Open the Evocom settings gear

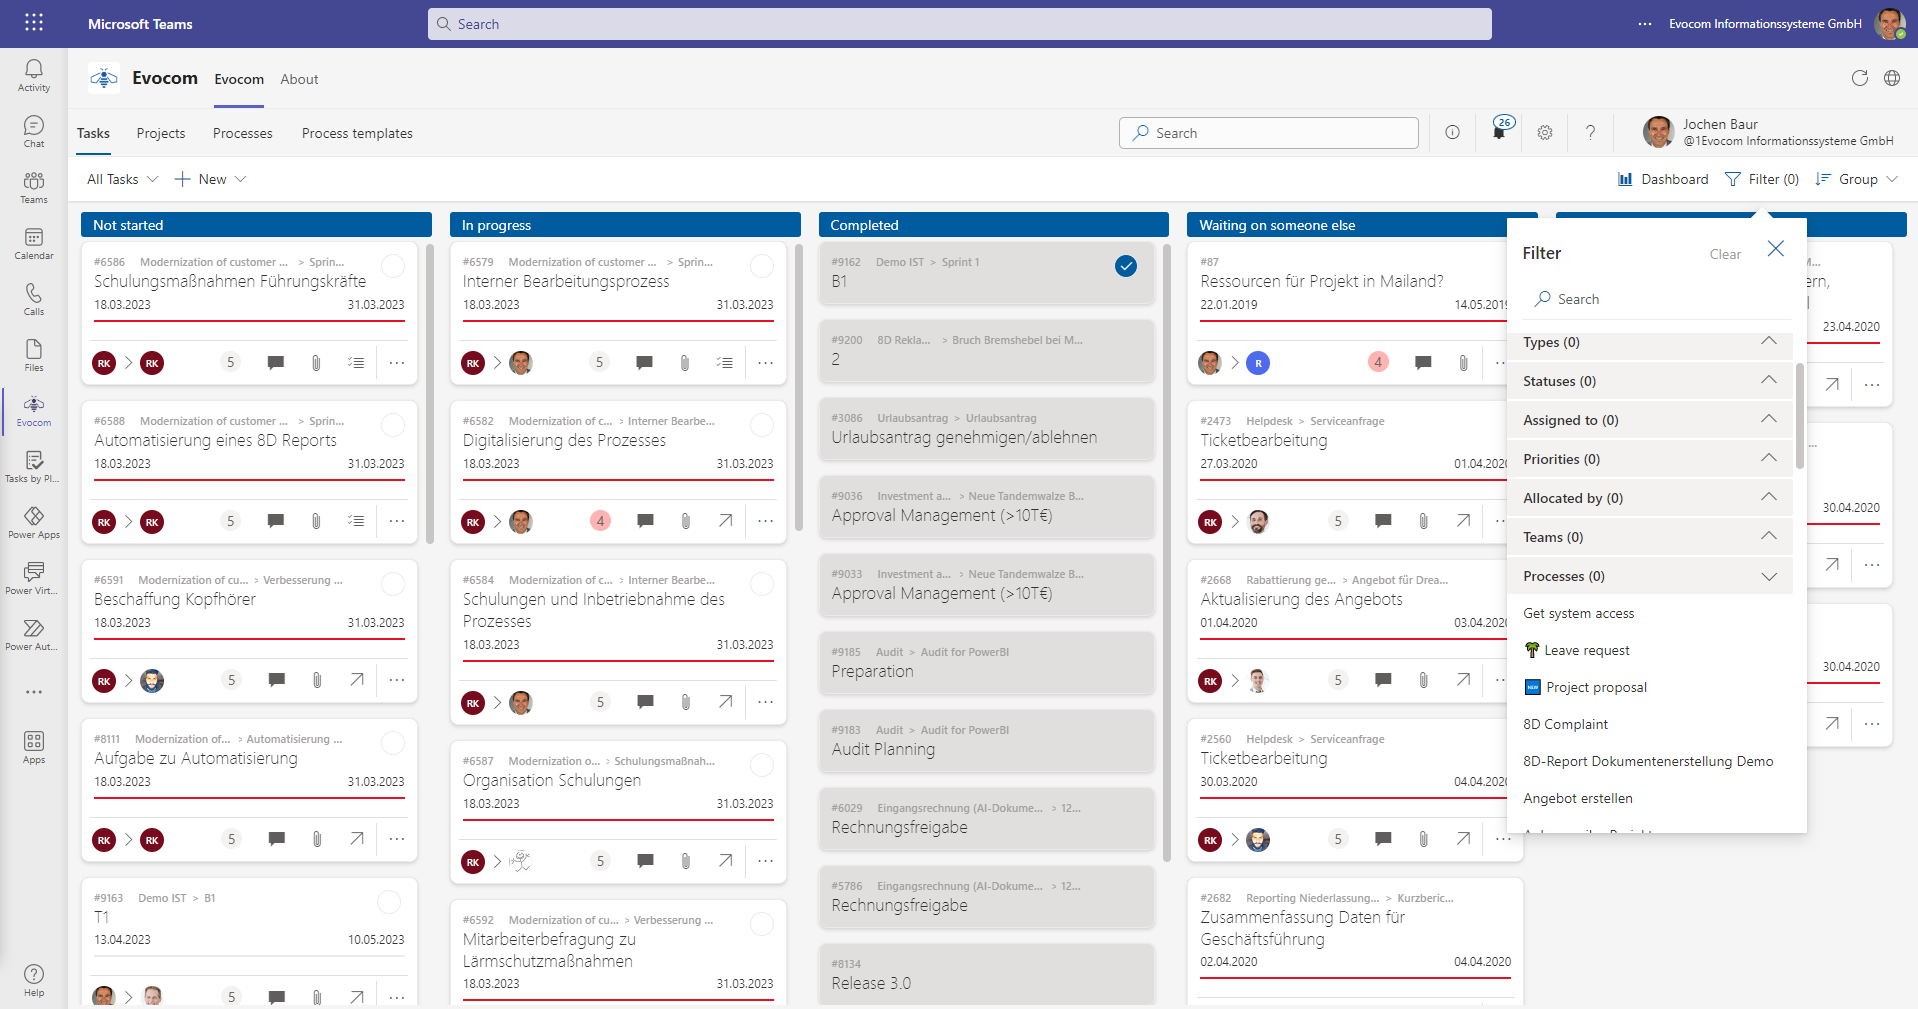pyautogui.click(x=1544, y=132)
